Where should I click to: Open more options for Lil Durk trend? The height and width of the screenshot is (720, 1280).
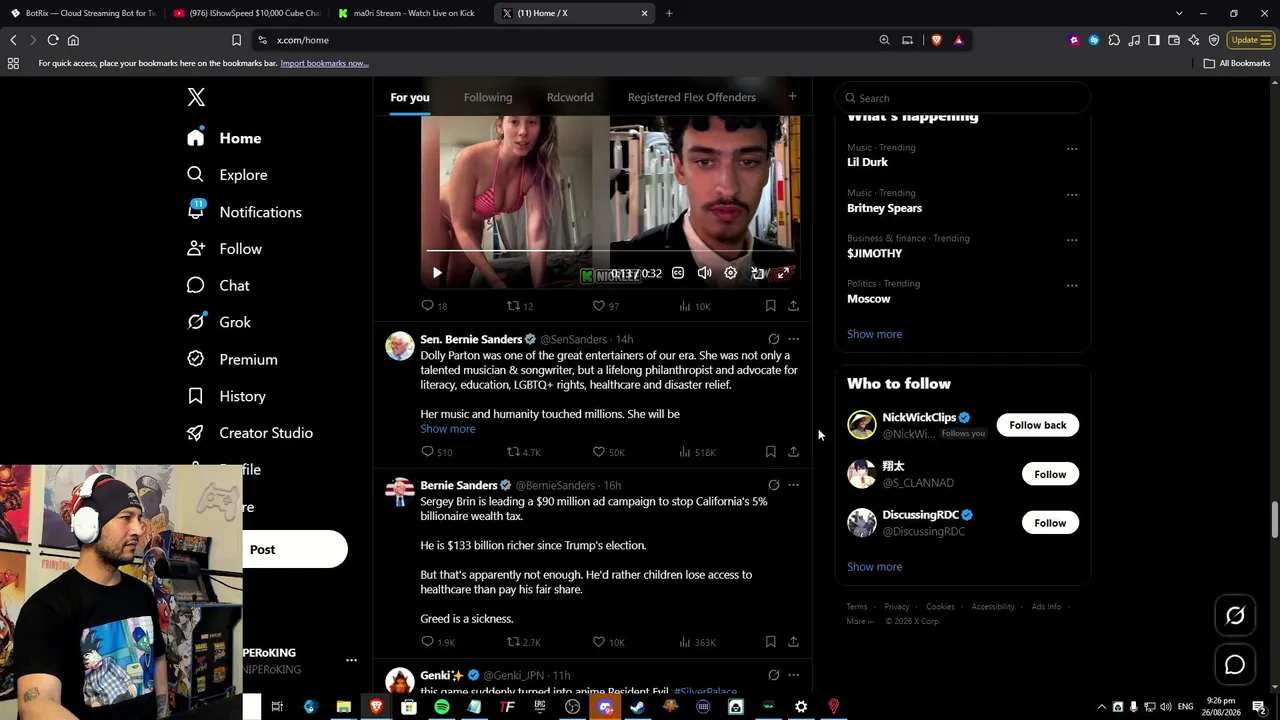tap(1072, 149)
